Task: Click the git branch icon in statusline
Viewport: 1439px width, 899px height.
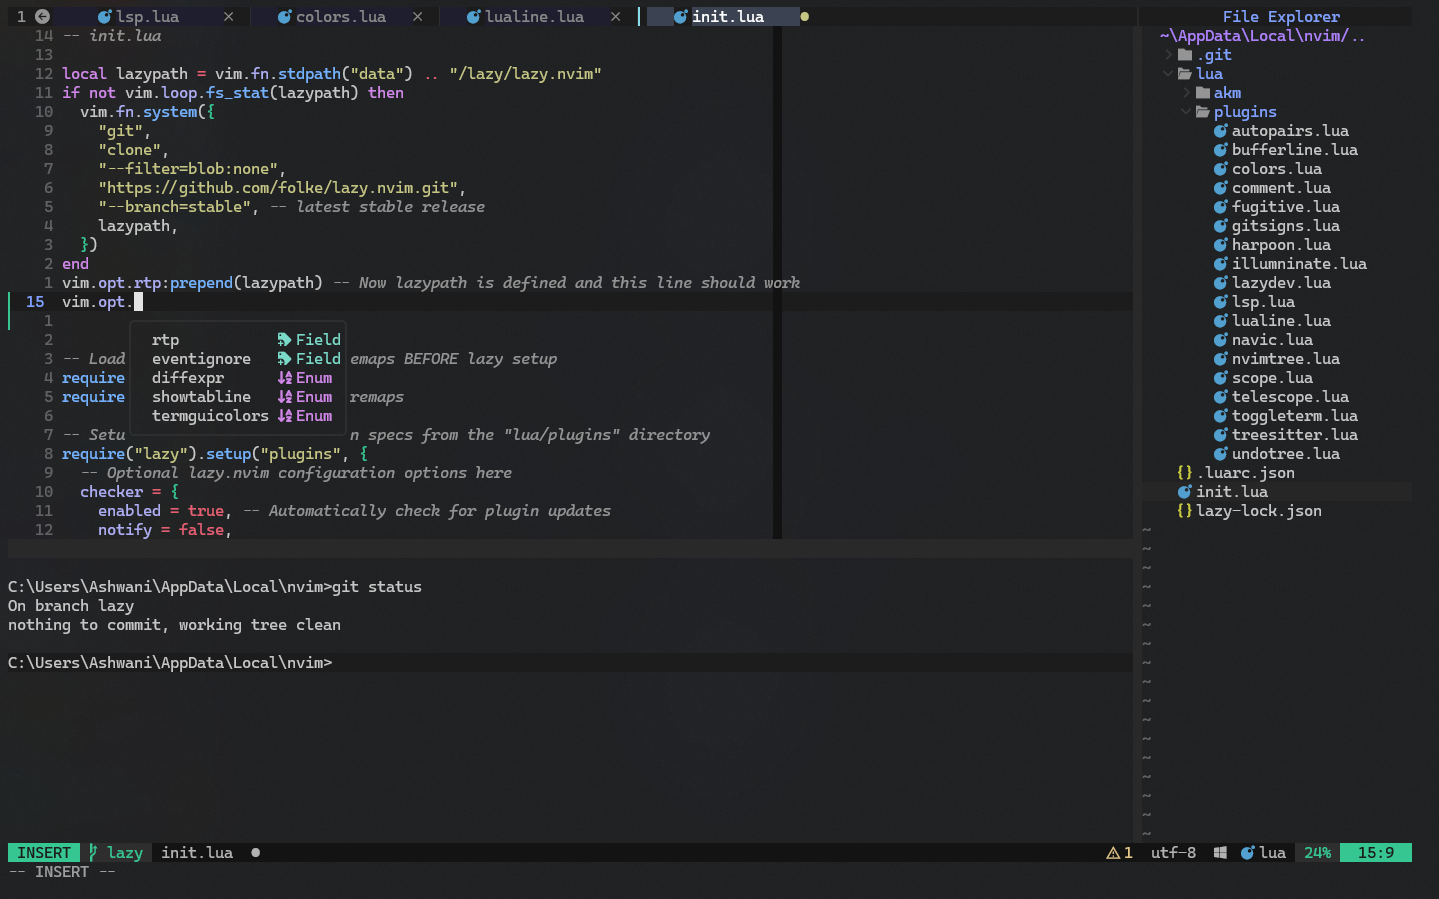Action: [93, 853]
